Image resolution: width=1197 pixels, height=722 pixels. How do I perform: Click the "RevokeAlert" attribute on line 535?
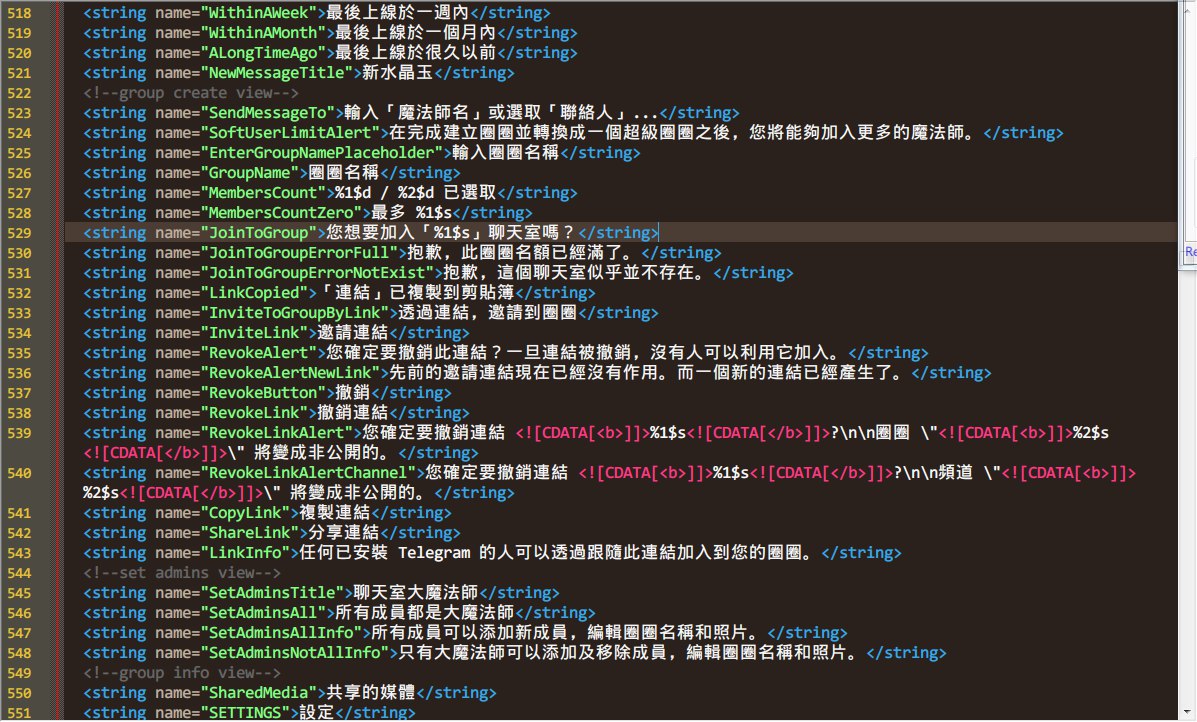(259, 353)
